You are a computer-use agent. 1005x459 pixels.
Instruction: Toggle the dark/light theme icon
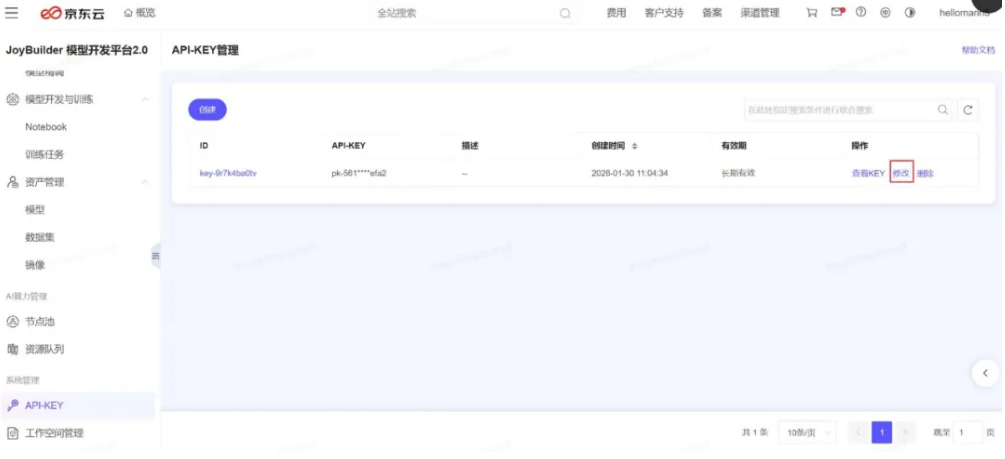coord(909,13)
